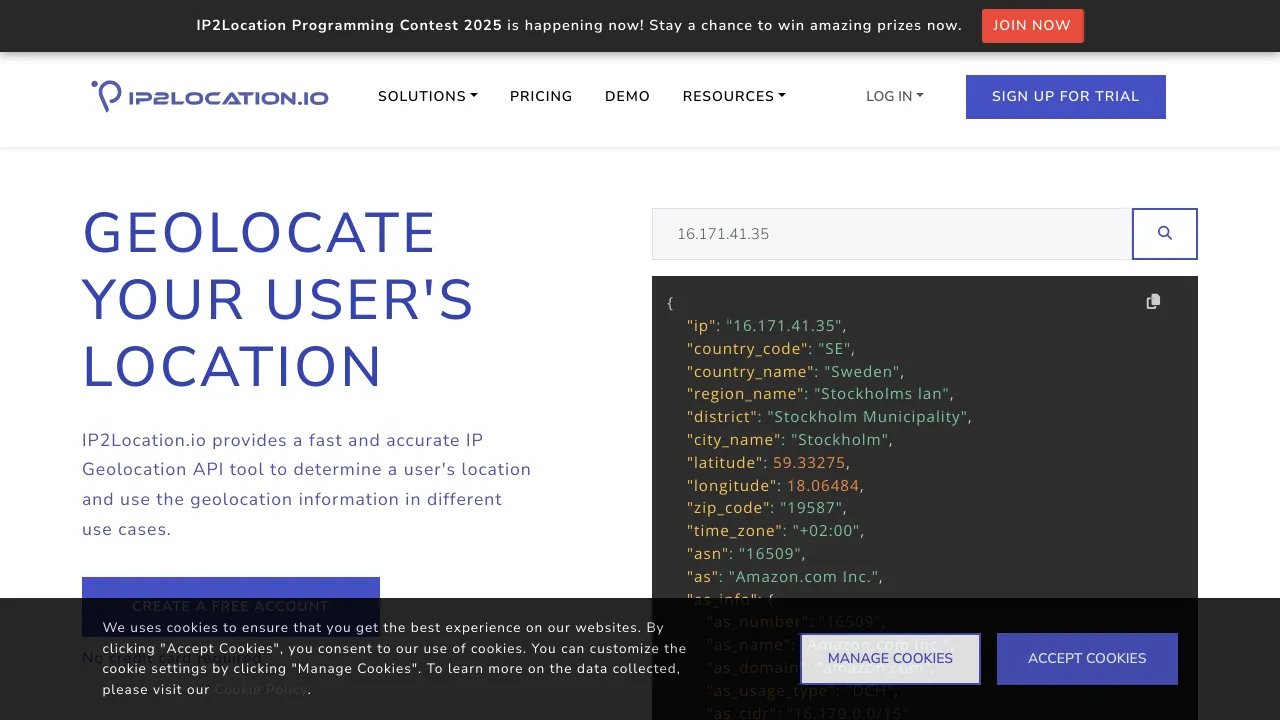Screen dimensions: 1280x720
Task: Open the Cookie Policy link
Action: (x=261, y=689)
